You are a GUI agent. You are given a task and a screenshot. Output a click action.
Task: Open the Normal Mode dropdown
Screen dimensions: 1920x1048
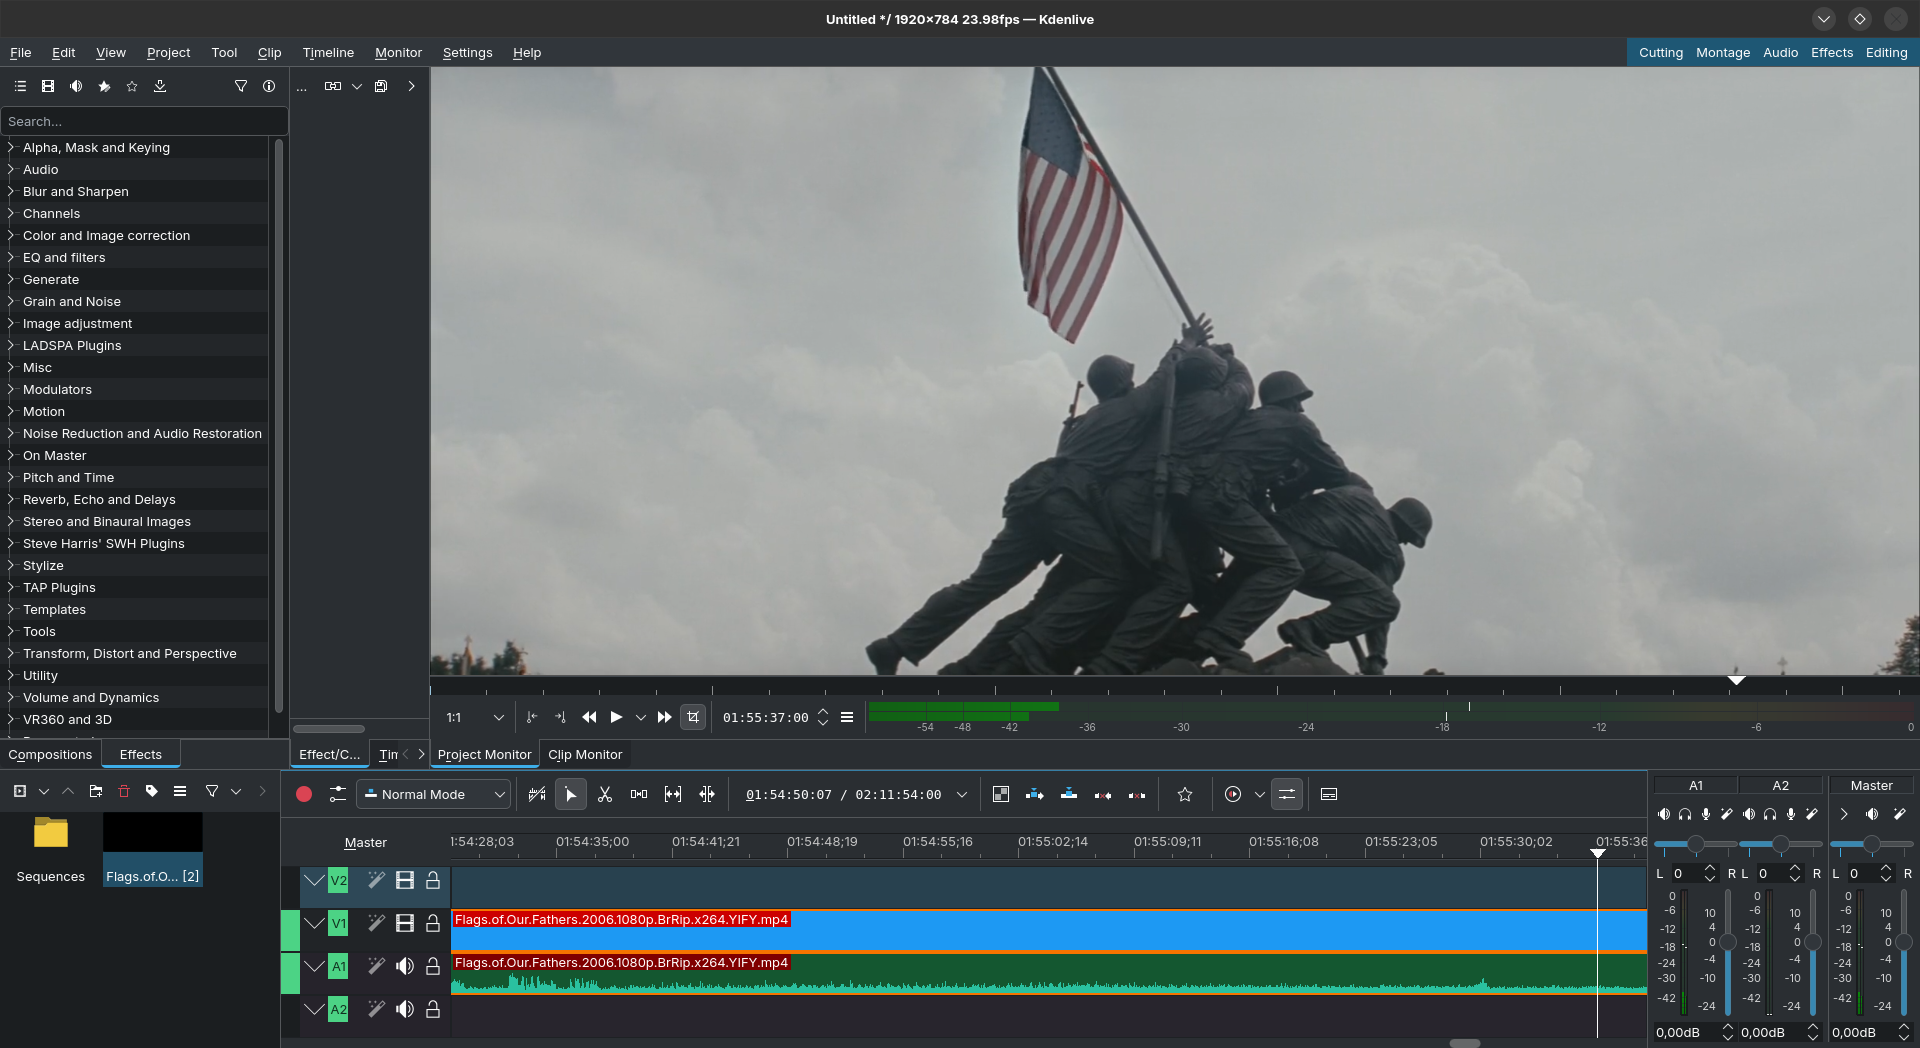[434, 794]
